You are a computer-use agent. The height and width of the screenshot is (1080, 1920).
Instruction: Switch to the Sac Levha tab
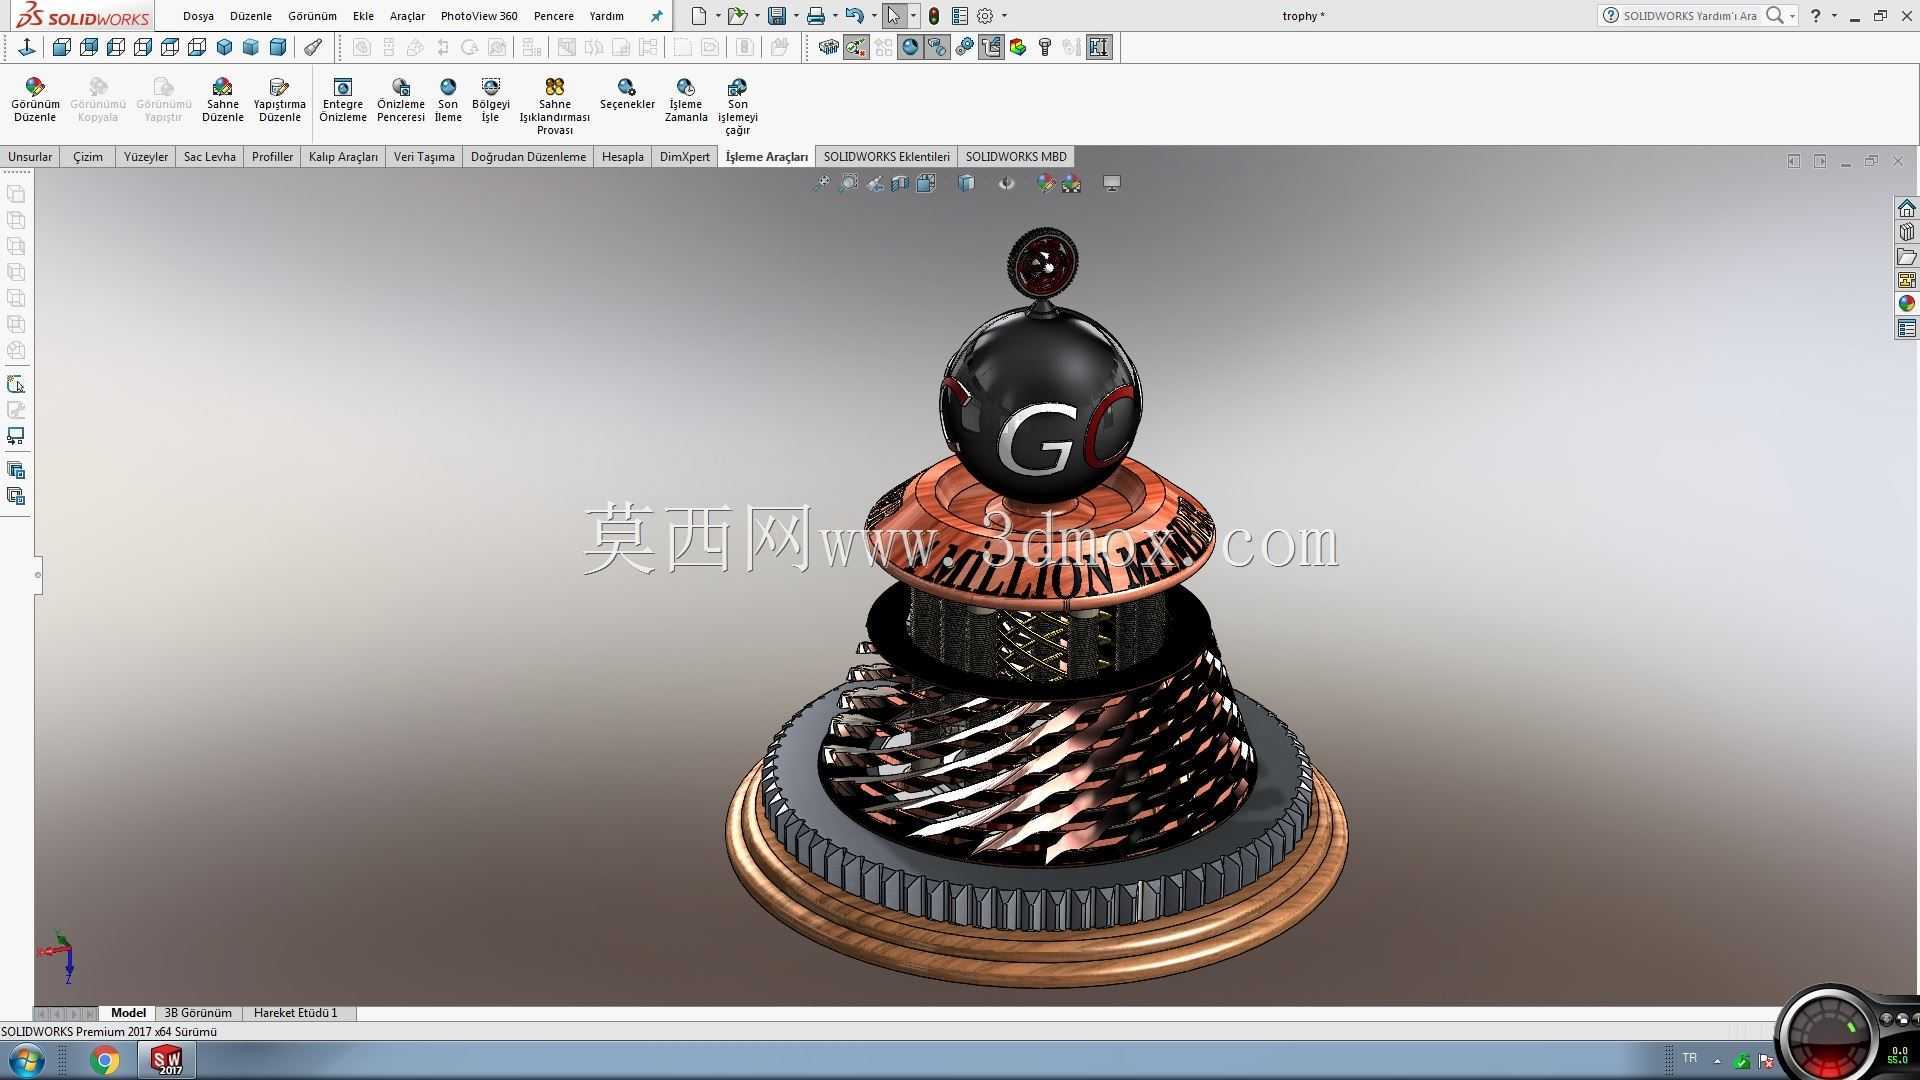click(210, 157)
